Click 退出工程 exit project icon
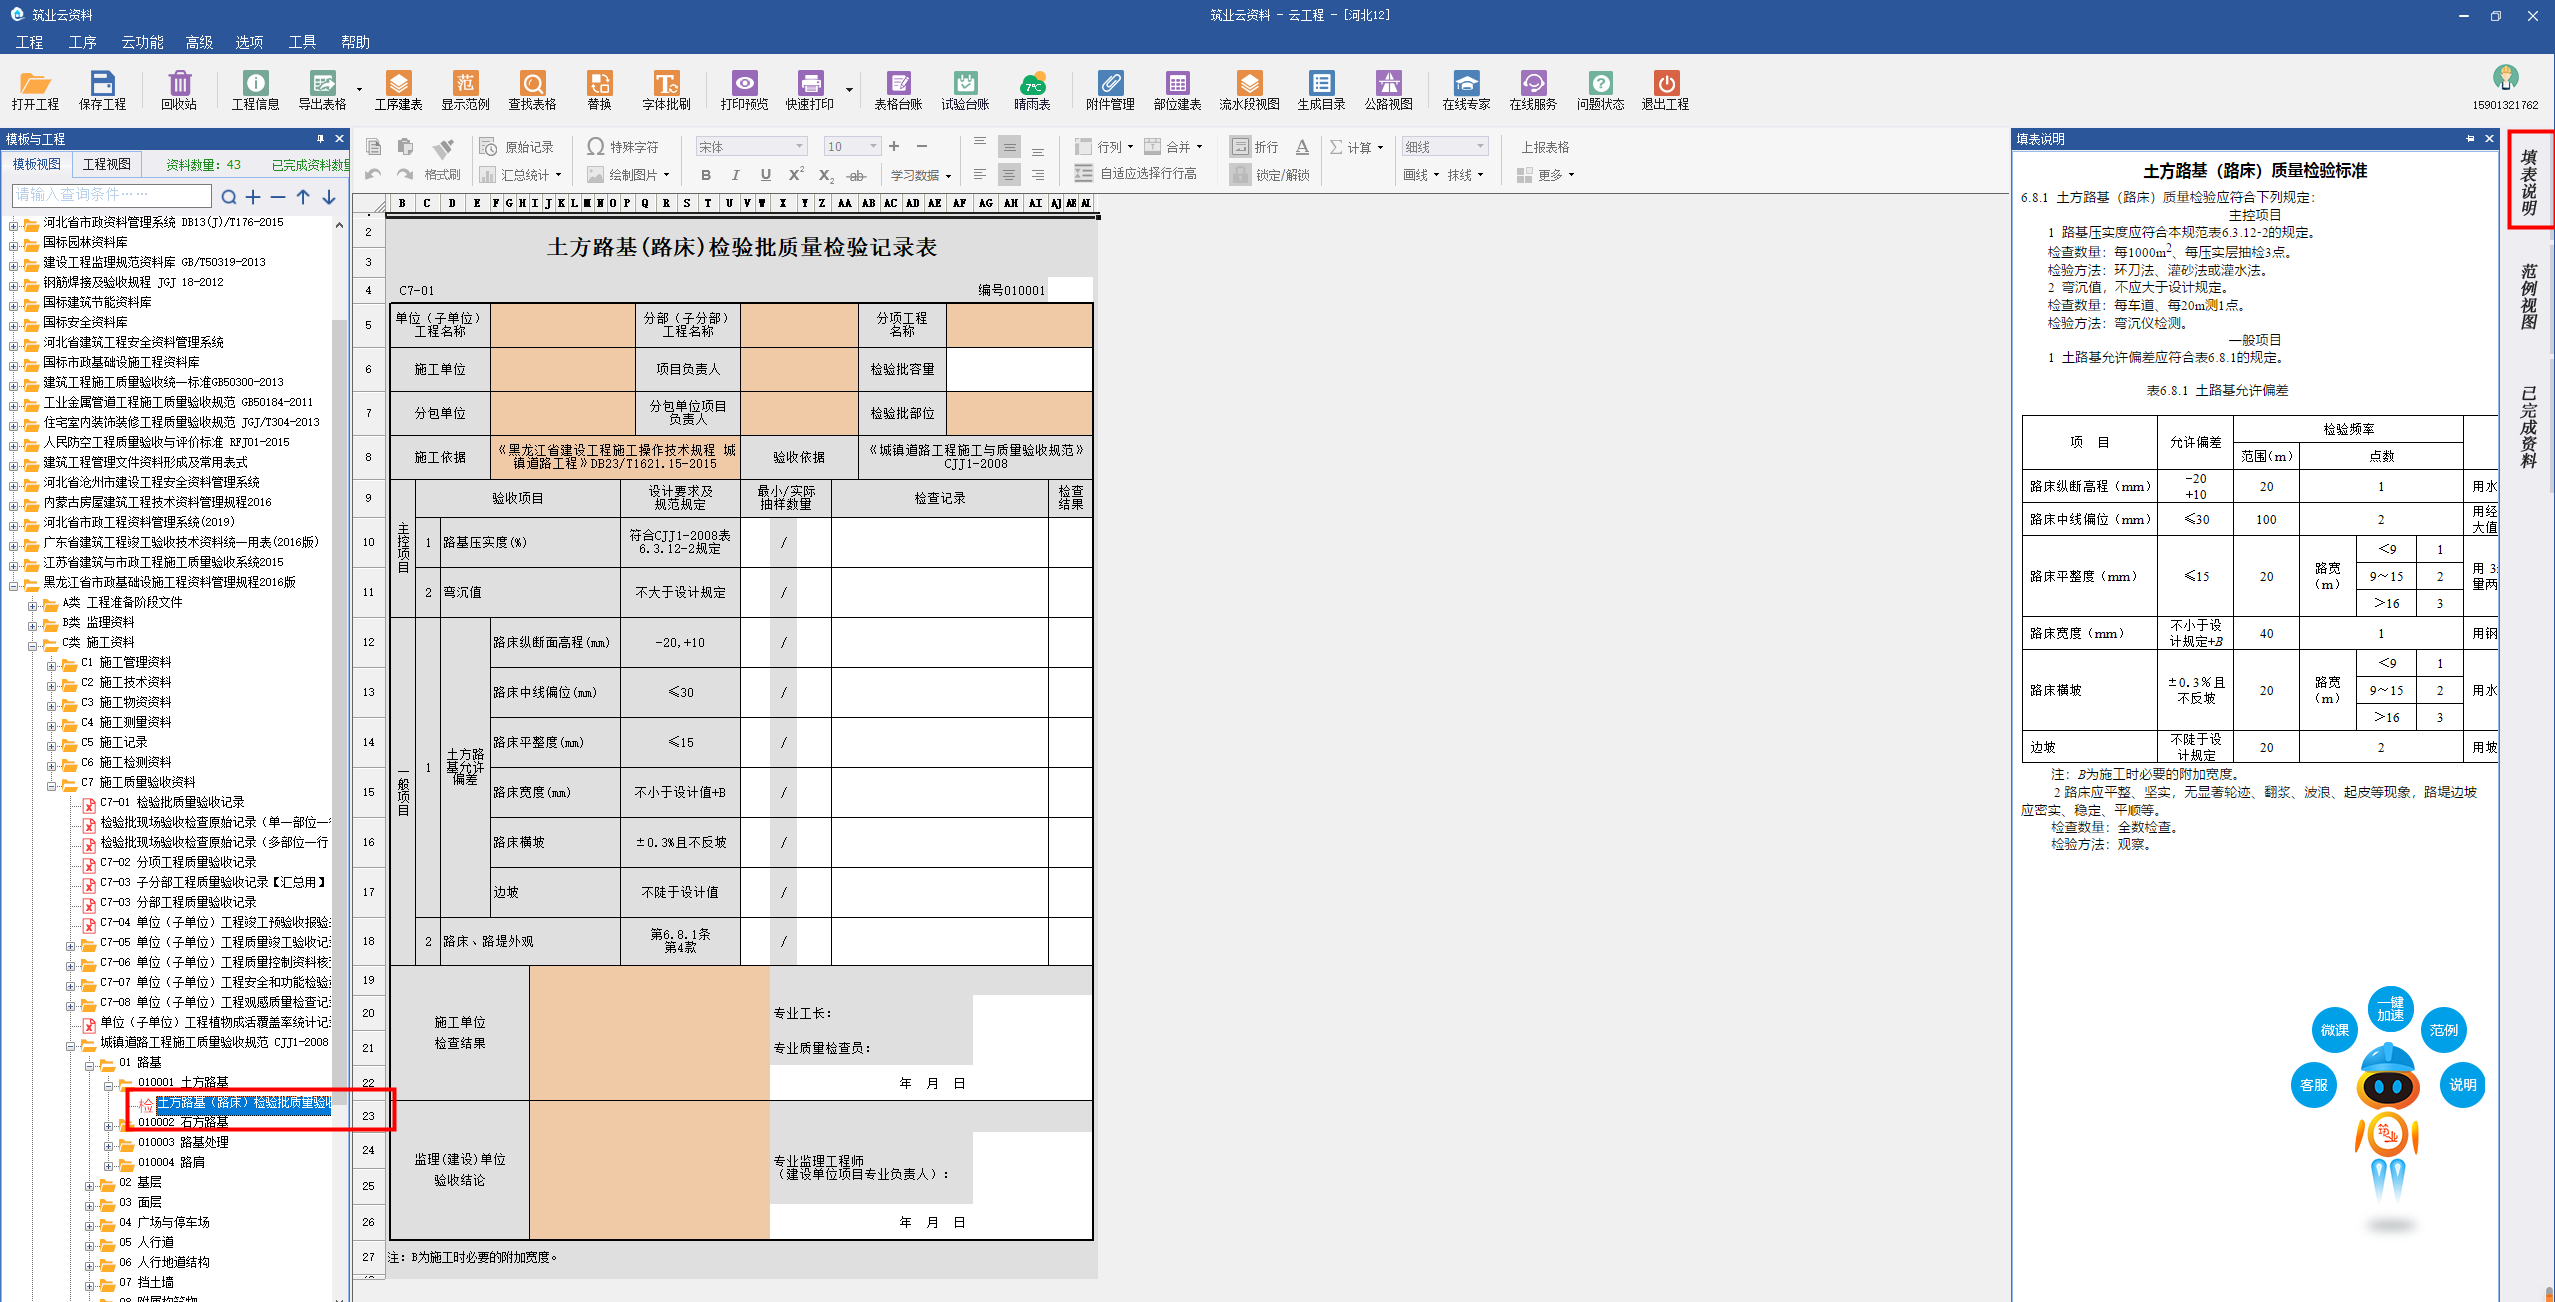 (1665, 90)
